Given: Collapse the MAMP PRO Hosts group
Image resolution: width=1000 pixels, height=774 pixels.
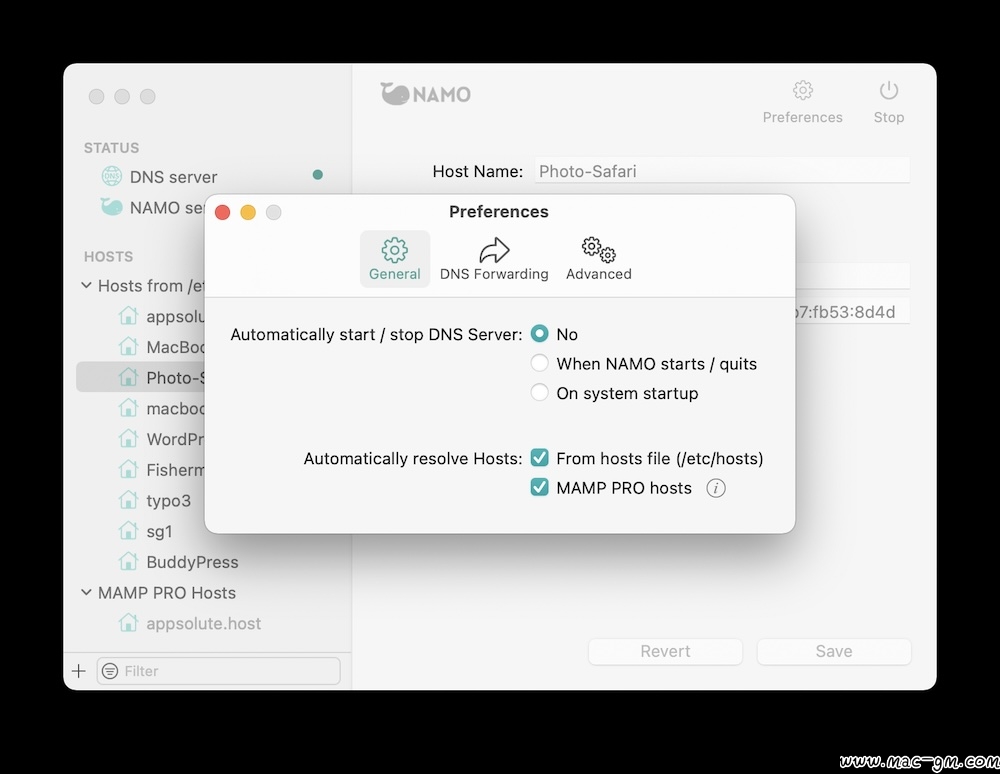Looking at the screenshot, I should point(87,592).
